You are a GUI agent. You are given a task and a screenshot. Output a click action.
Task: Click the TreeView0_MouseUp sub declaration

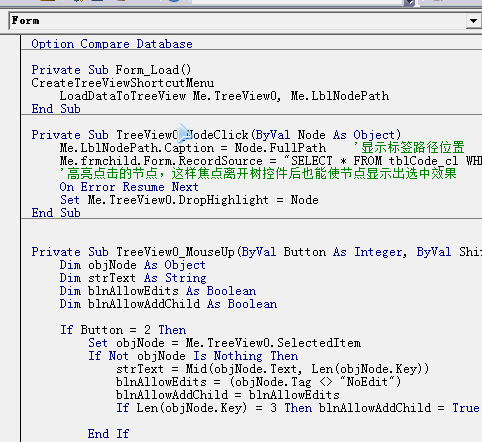click(x=257, y=252)
